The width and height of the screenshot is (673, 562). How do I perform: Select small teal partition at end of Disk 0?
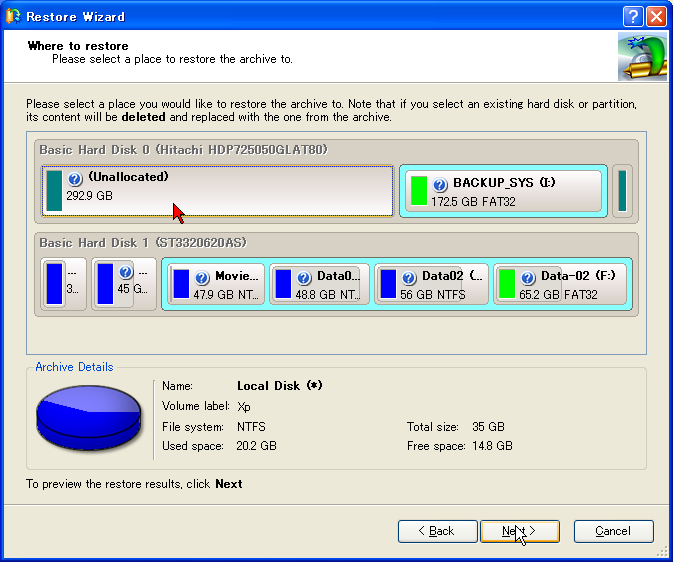(x=622, y=191)
